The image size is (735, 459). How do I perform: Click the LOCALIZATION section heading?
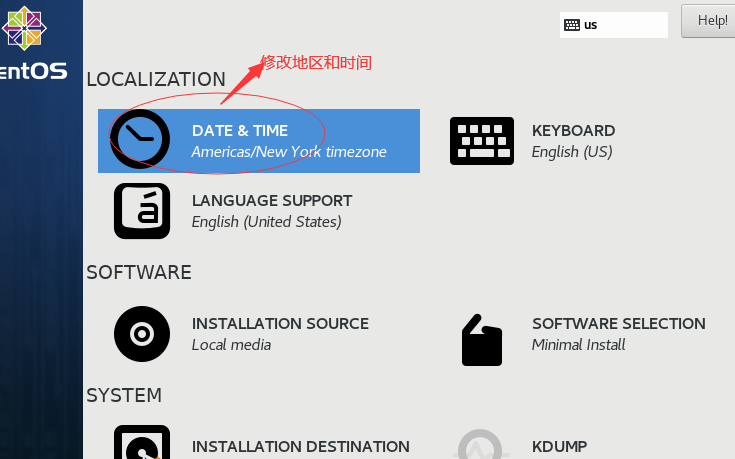tap(156, 79)
